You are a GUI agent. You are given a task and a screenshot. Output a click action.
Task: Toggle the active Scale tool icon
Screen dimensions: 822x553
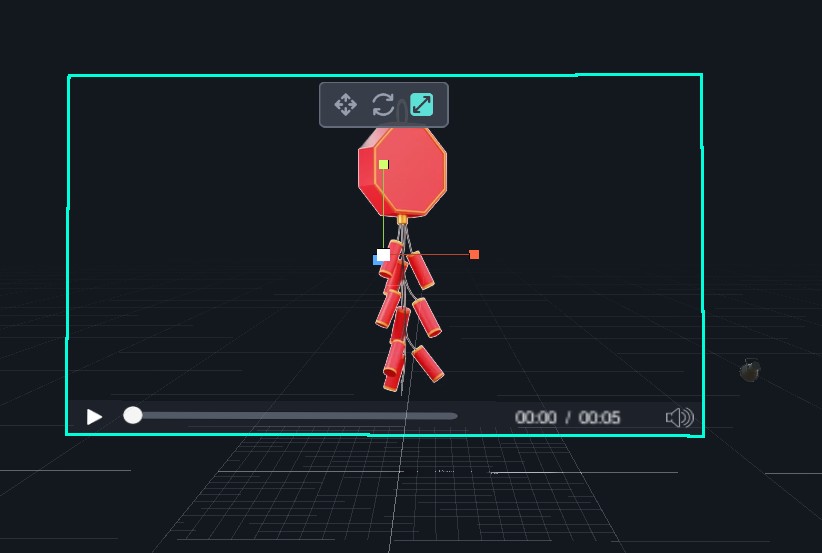click(422, 105)
